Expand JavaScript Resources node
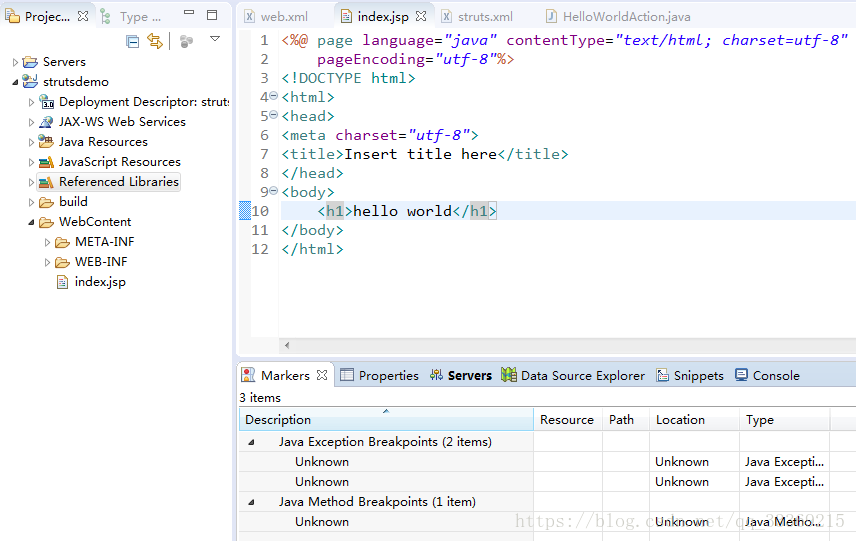Viewport: 856px width, 541px height. click(x=31, y=162)
